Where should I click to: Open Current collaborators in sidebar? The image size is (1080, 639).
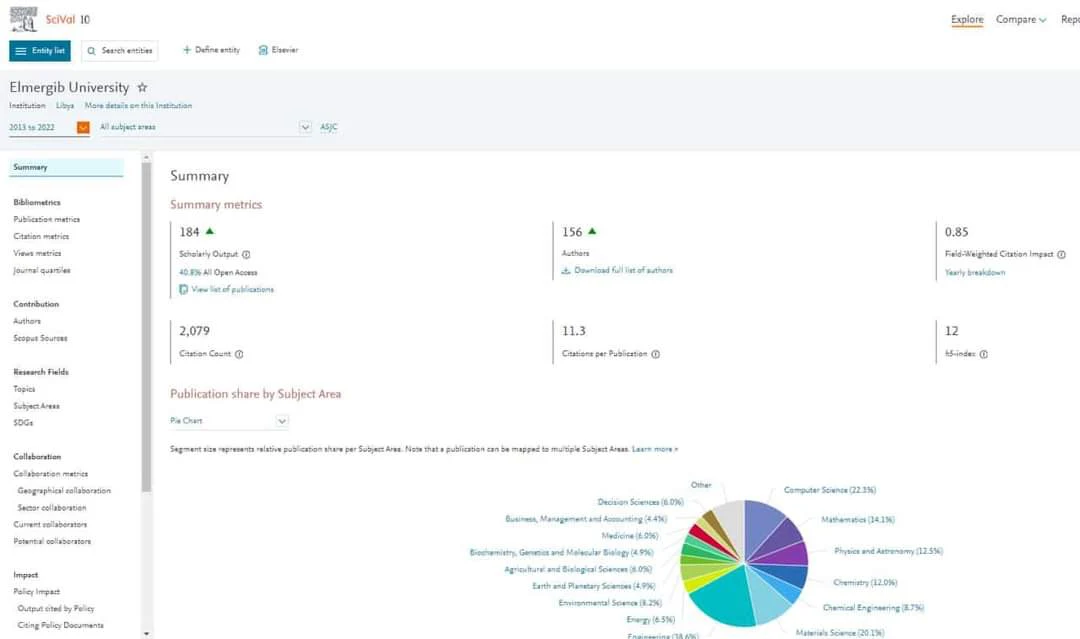[50, 525]
